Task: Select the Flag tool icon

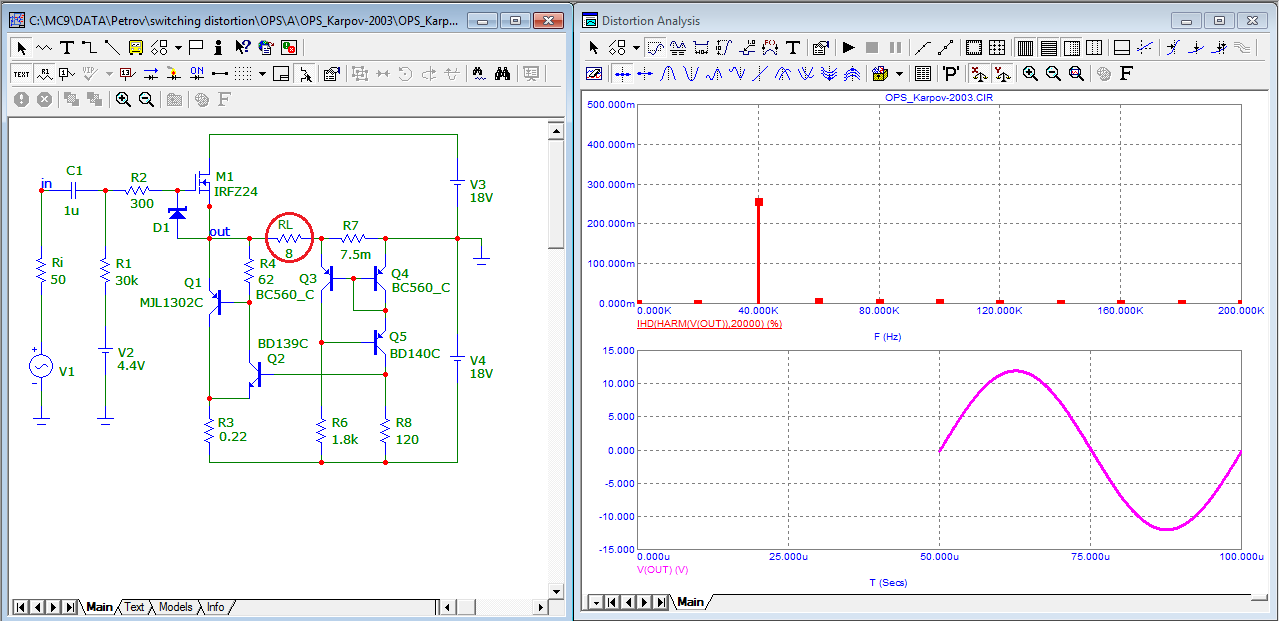Action: click(x=196, y=47)
